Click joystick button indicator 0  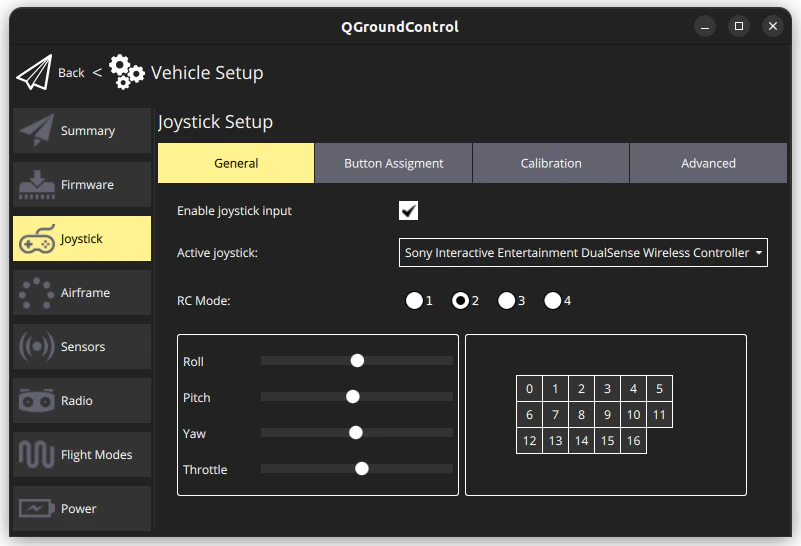529,389
